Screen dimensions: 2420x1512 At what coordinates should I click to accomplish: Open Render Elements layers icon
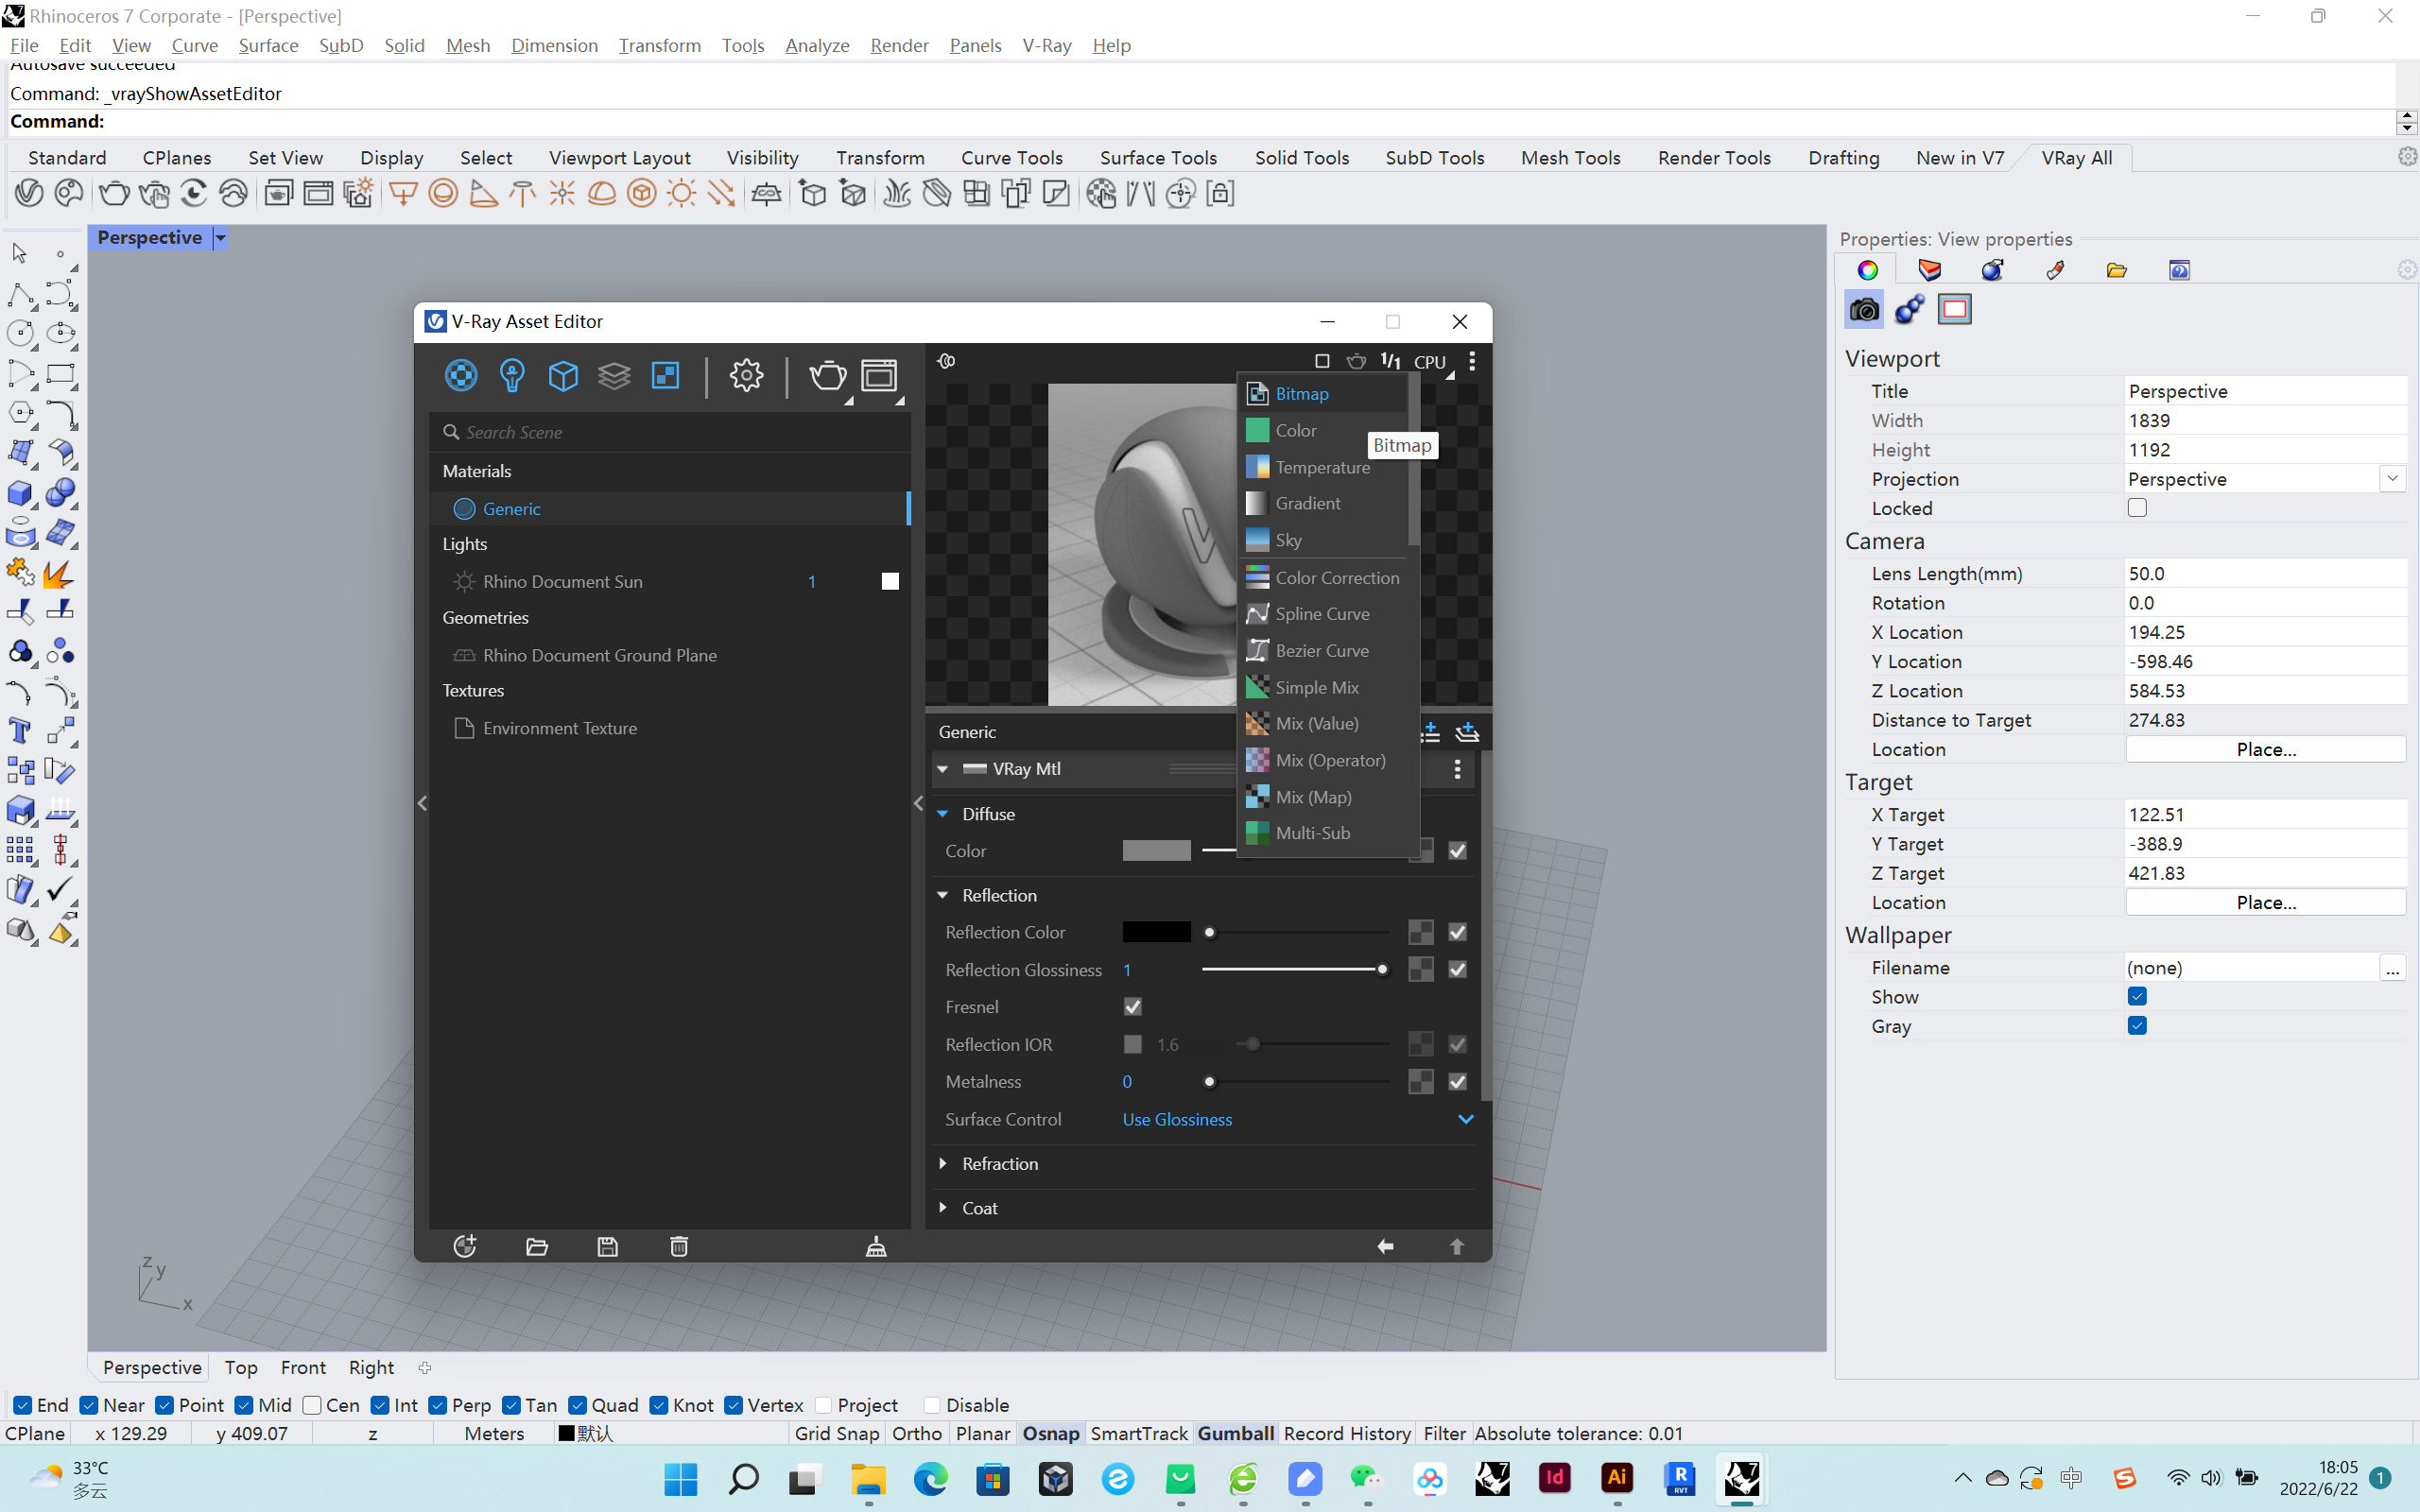tap(614, 376)
